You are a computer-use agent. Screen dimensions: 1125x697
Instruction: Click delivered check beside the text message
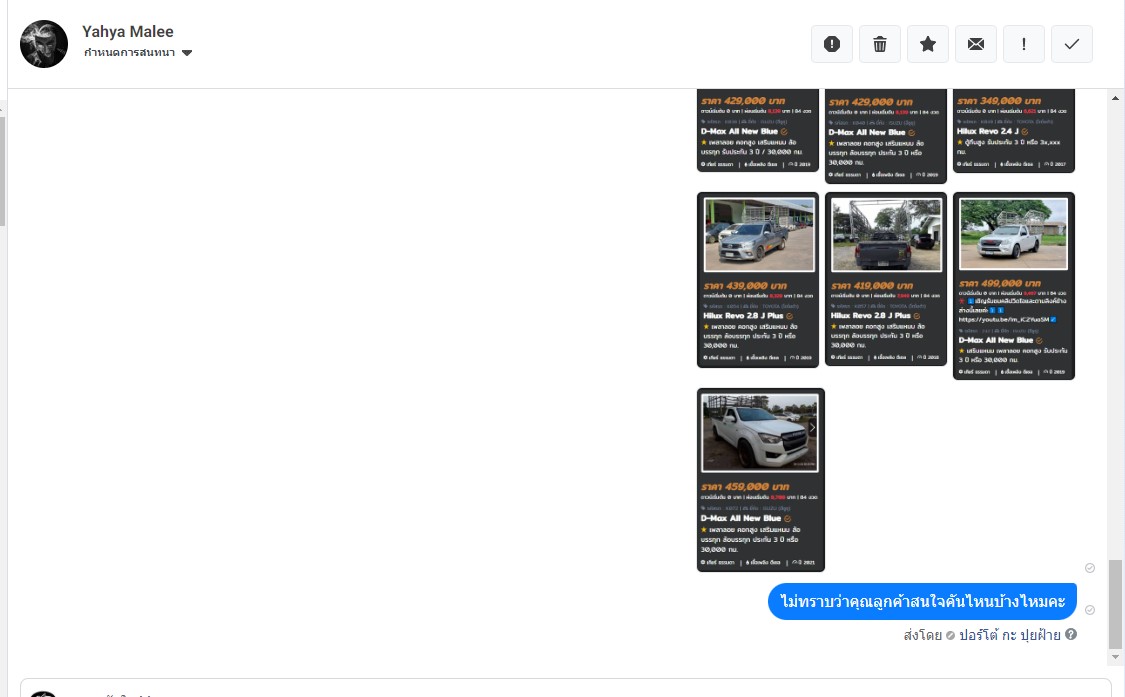(1090, 610)
